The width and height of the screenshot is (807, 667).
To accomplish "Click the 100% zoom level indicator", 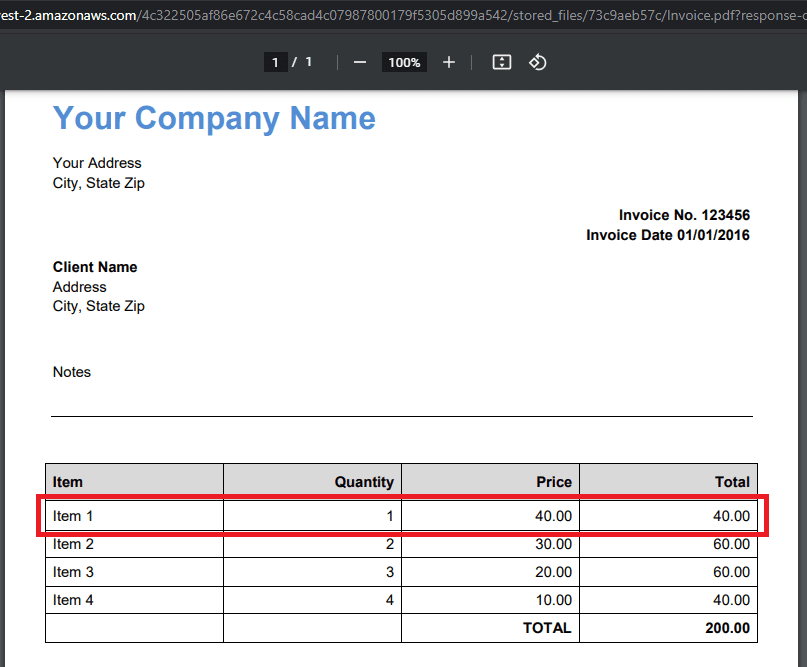I will pyautogui.click(x=404, y=62).
